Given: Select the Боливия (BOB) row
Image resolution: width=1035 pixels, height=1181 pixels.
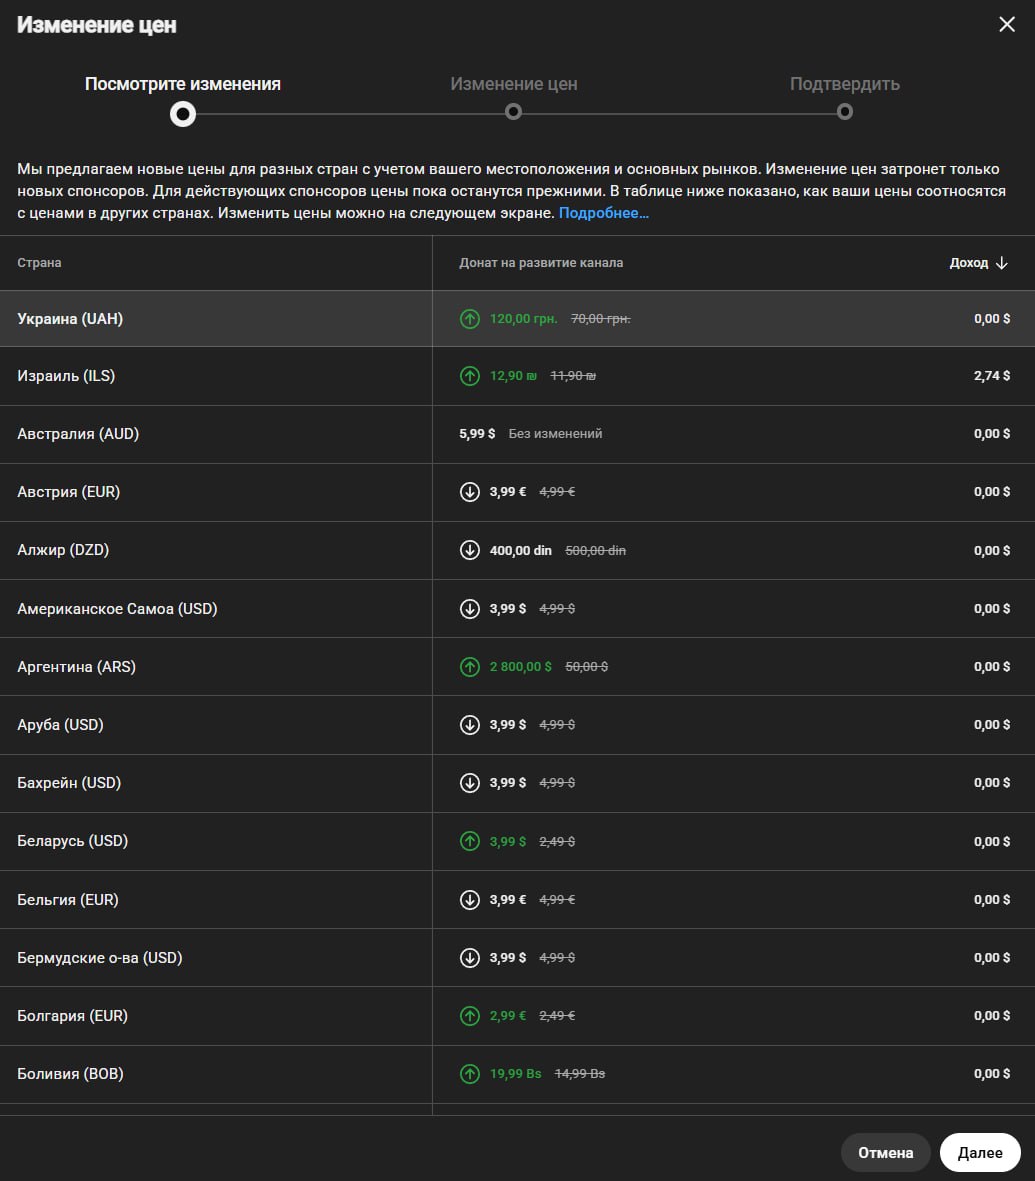Looking at the screenshot, I should click(518, 1073).
